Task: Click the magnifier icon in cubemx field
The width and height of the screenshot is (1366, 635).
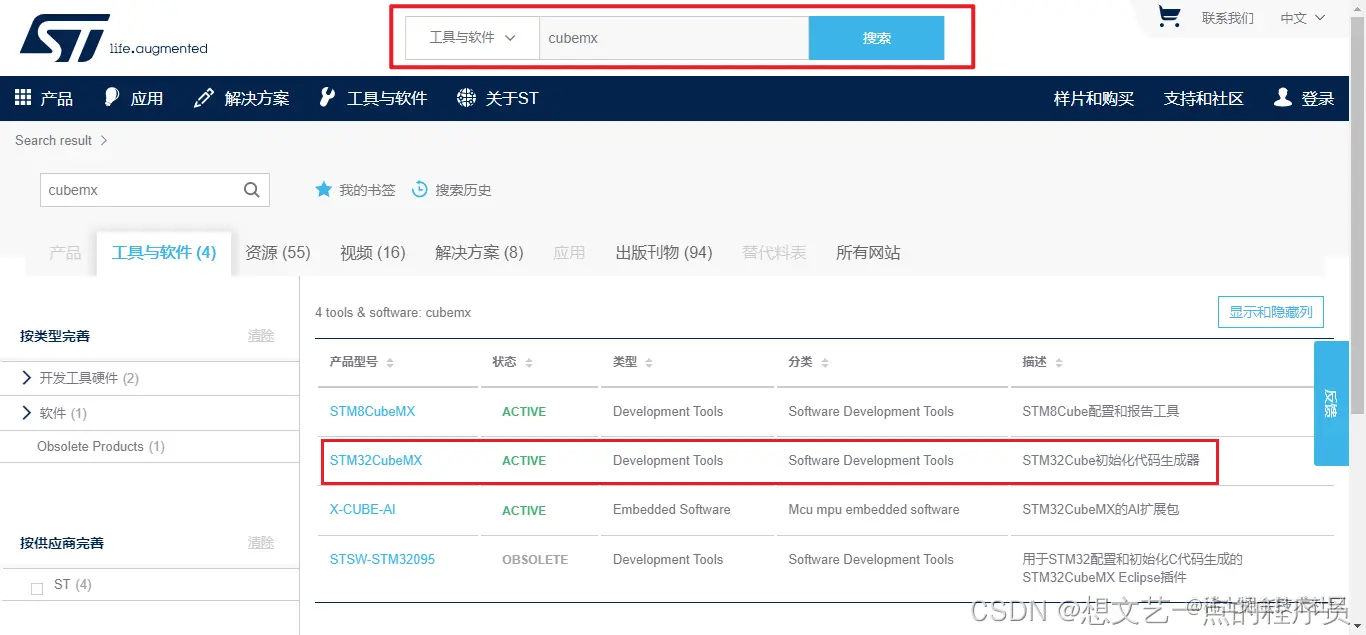Action: point(252,190)
